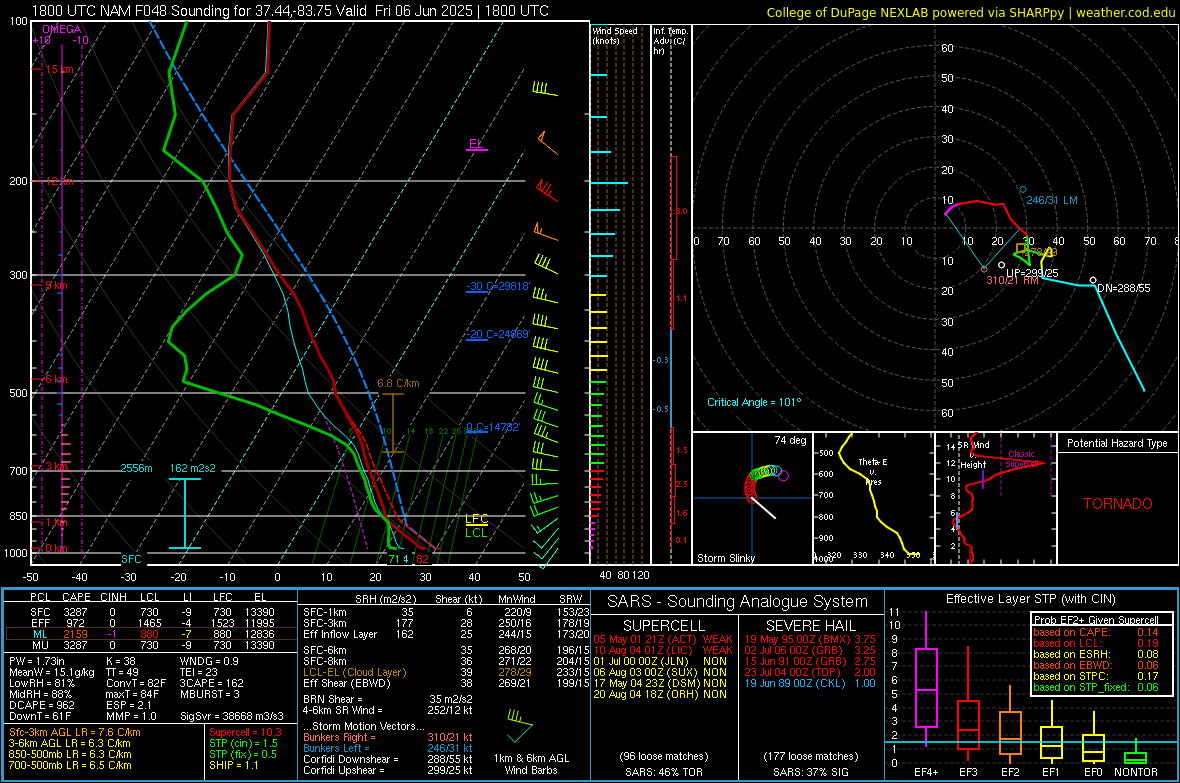Click the SARS - Sounding Analogue System title
Image resolution: width=1180 pixels, height=783 pixels.
pos(738,602)
